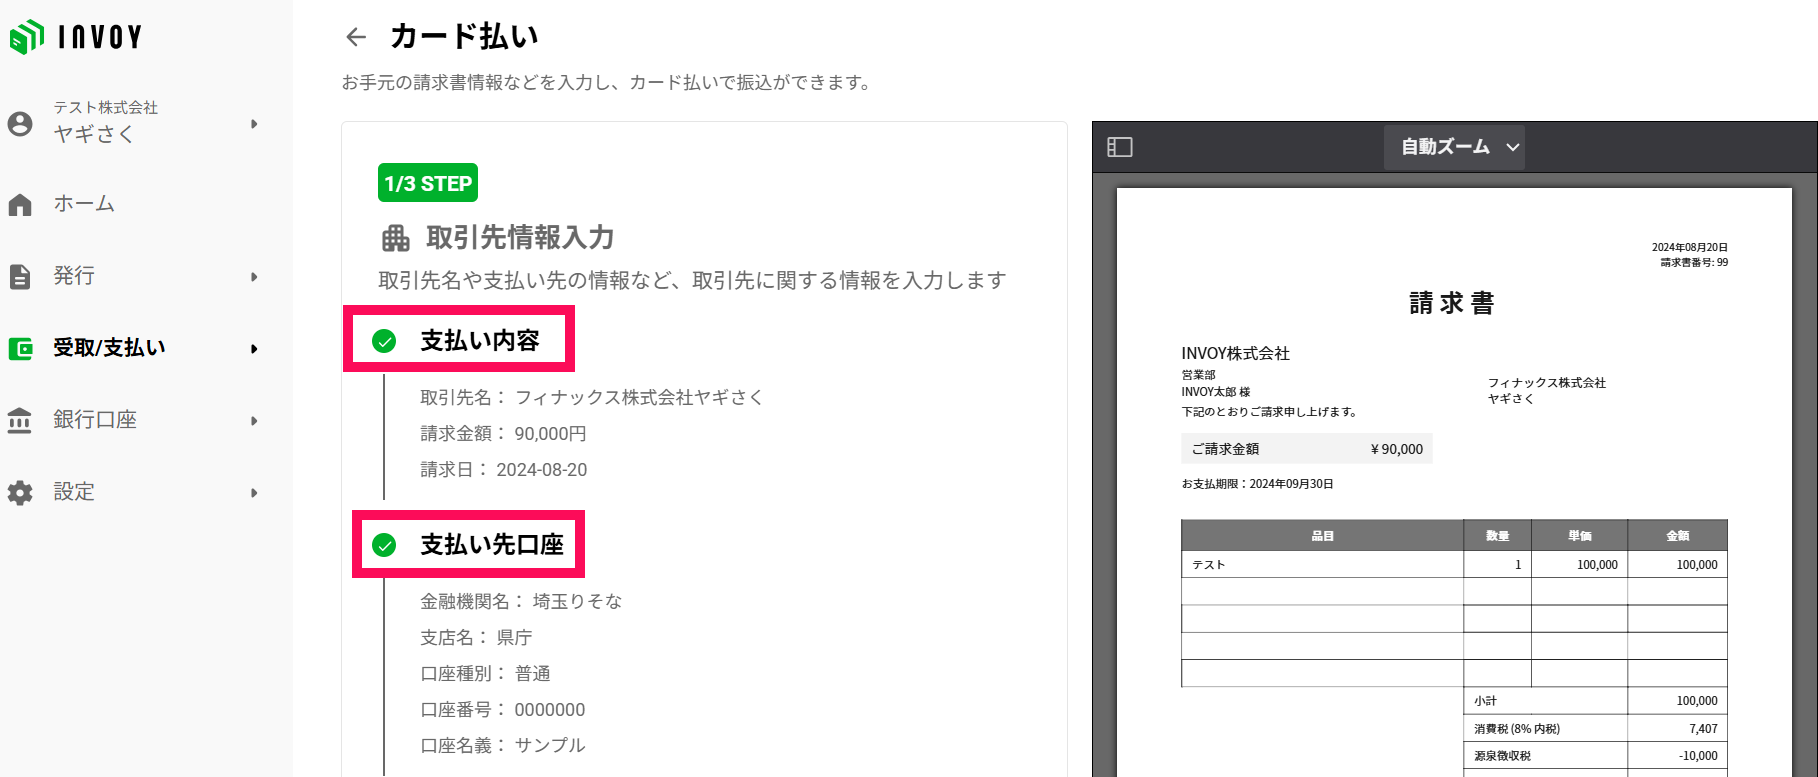Click 口座番号： 0000000 line
1818x777 pixels.
503,710
